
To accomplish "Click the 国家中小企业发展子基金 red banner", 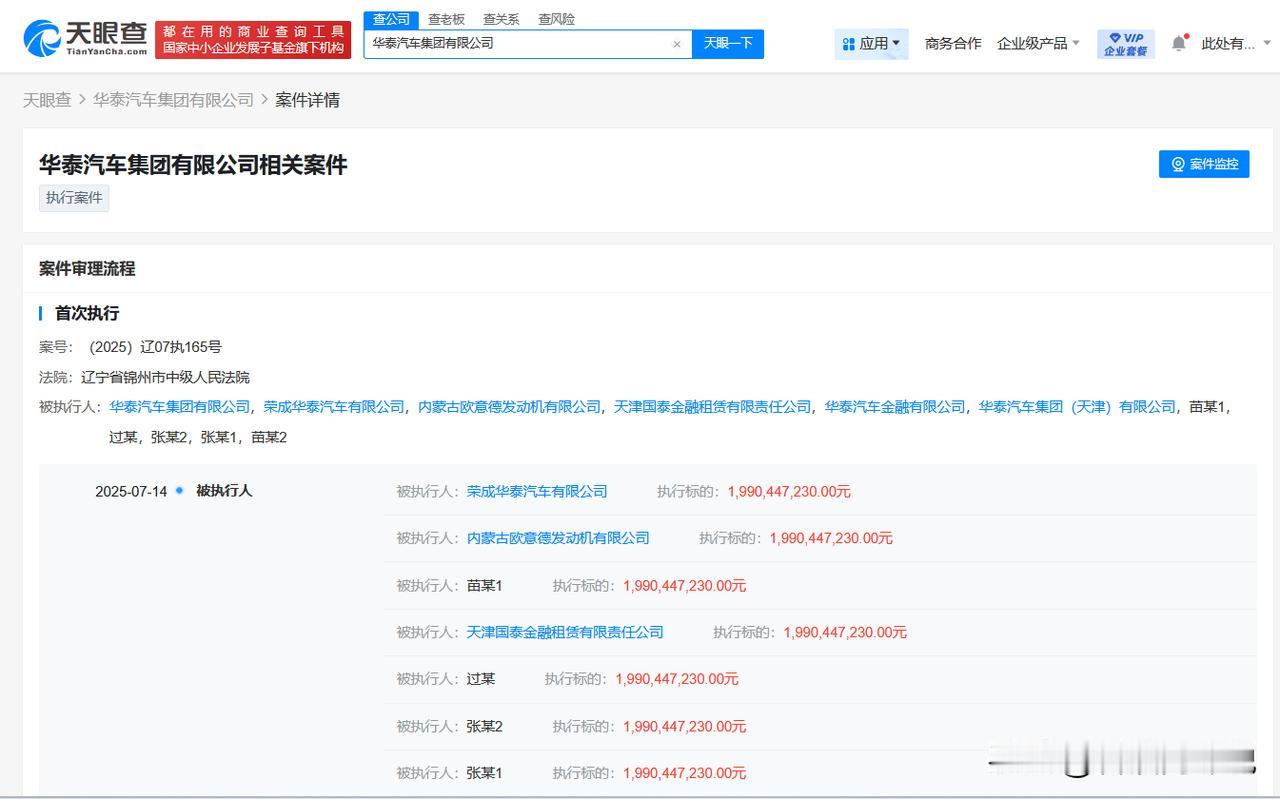I will point(253,39).
